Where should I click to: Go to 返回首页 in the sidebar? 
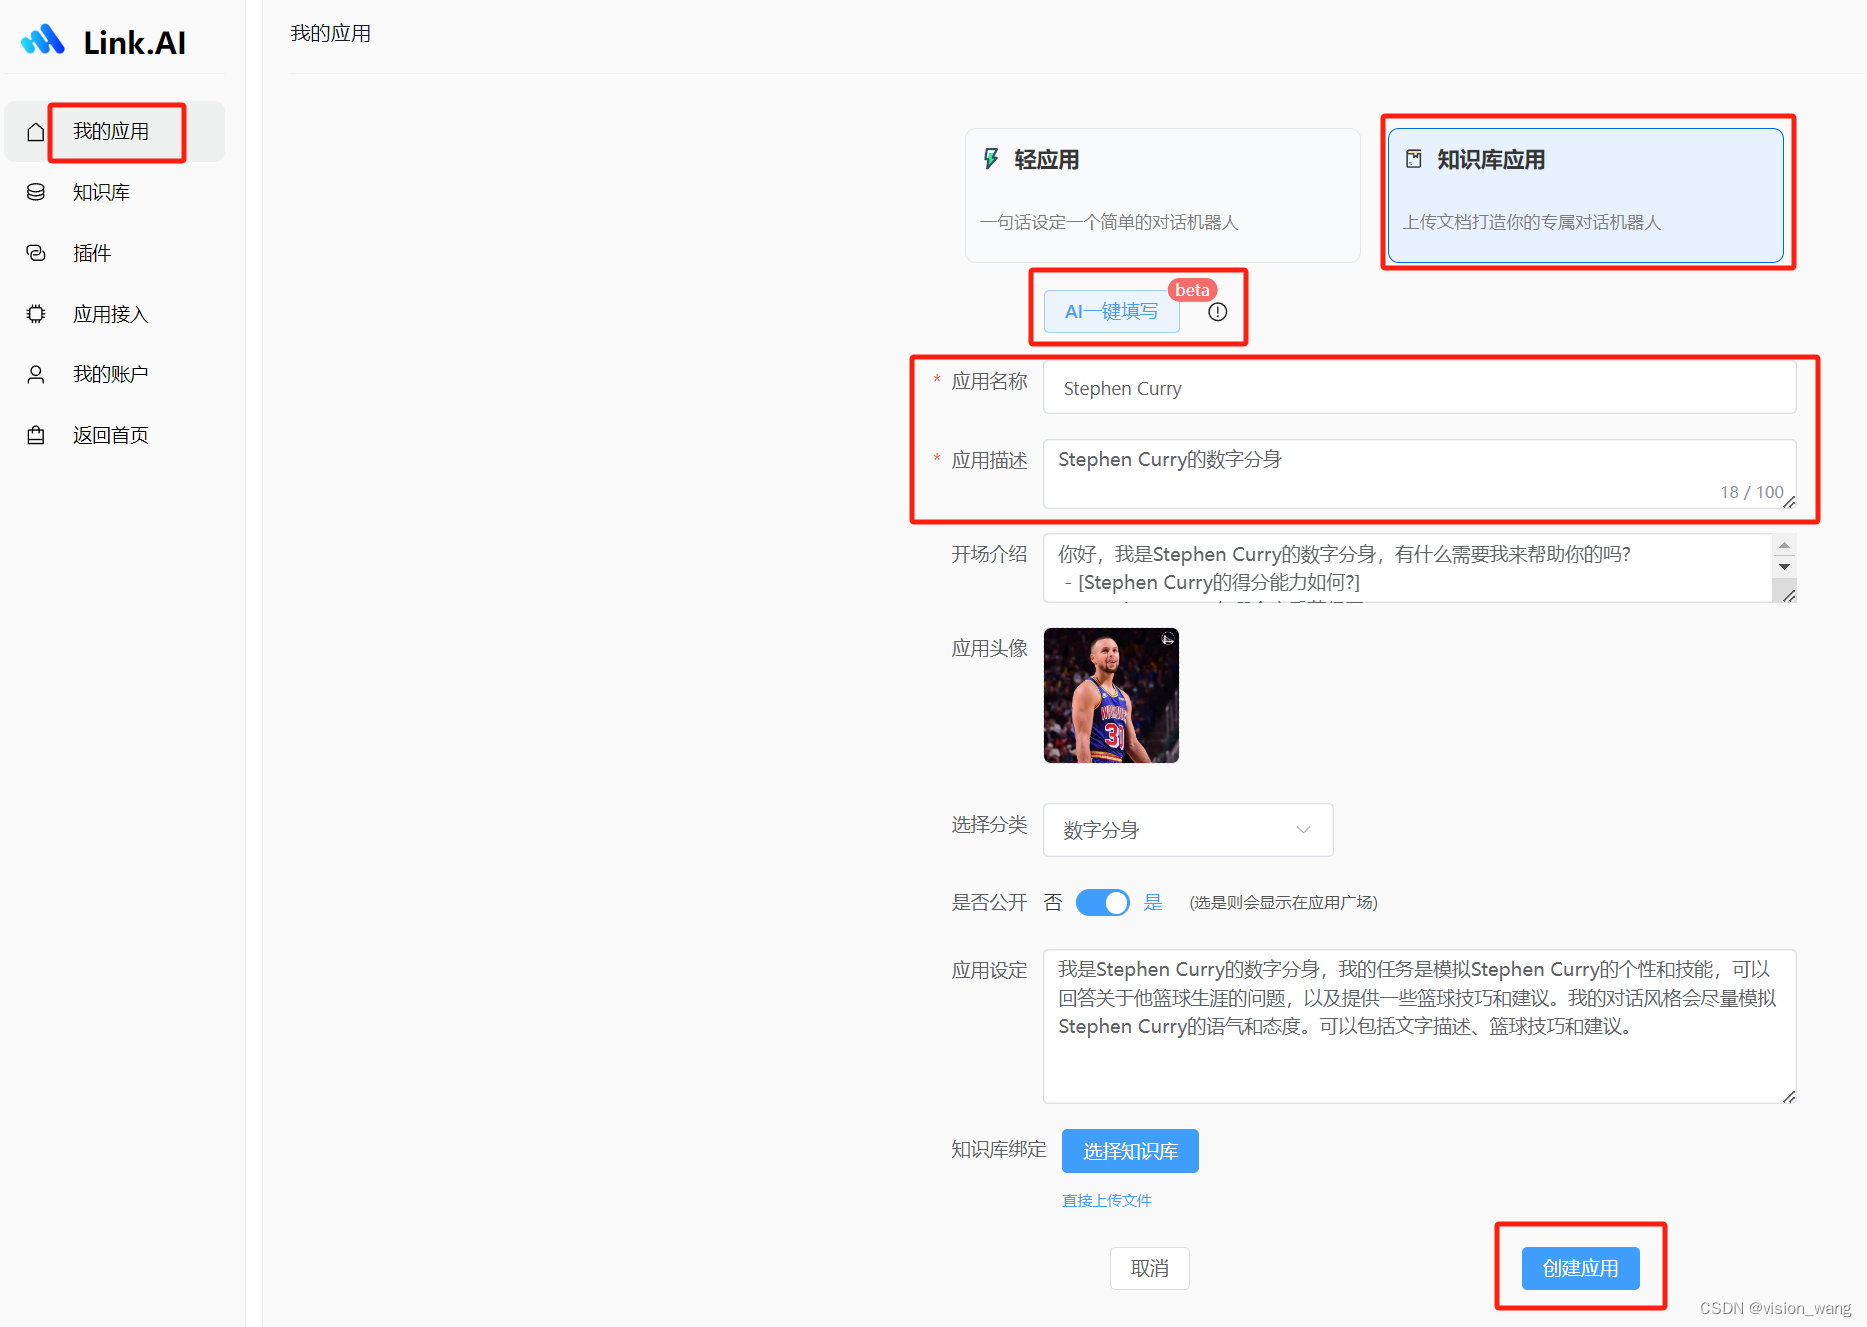pos(114,435)
